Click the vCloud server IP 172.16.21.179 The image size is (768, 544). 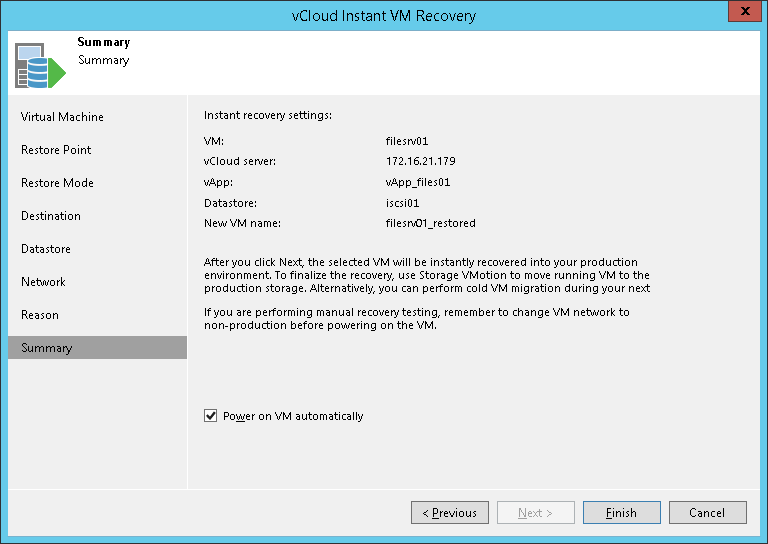click(421, 161)
